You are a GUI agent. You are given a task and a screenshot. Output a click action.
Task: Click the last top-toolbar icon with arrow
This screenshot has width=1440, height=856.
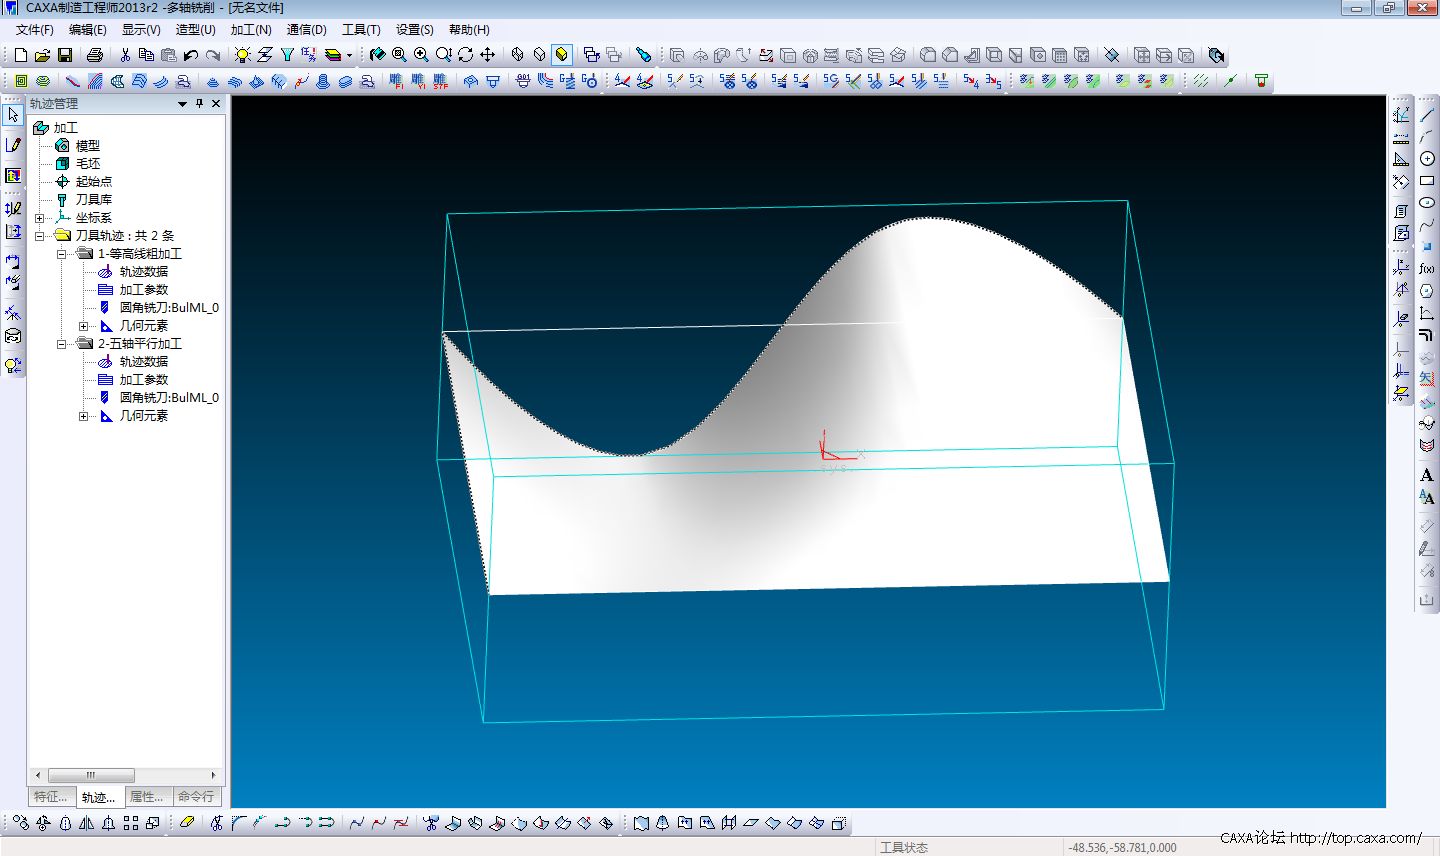(x=1216, y=55)
